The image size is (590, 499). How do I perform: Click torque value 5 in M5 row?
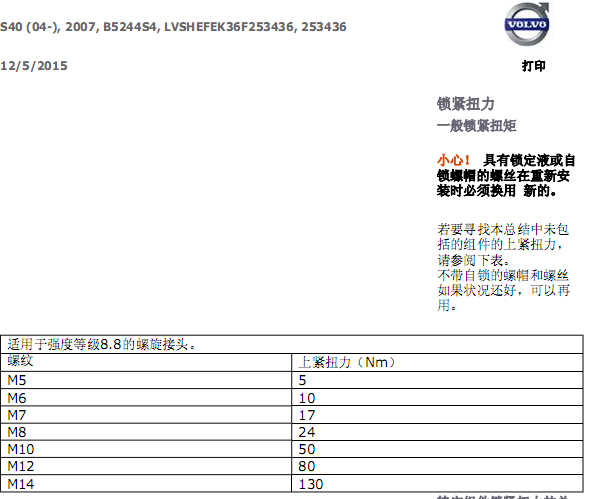pos(303,380)
